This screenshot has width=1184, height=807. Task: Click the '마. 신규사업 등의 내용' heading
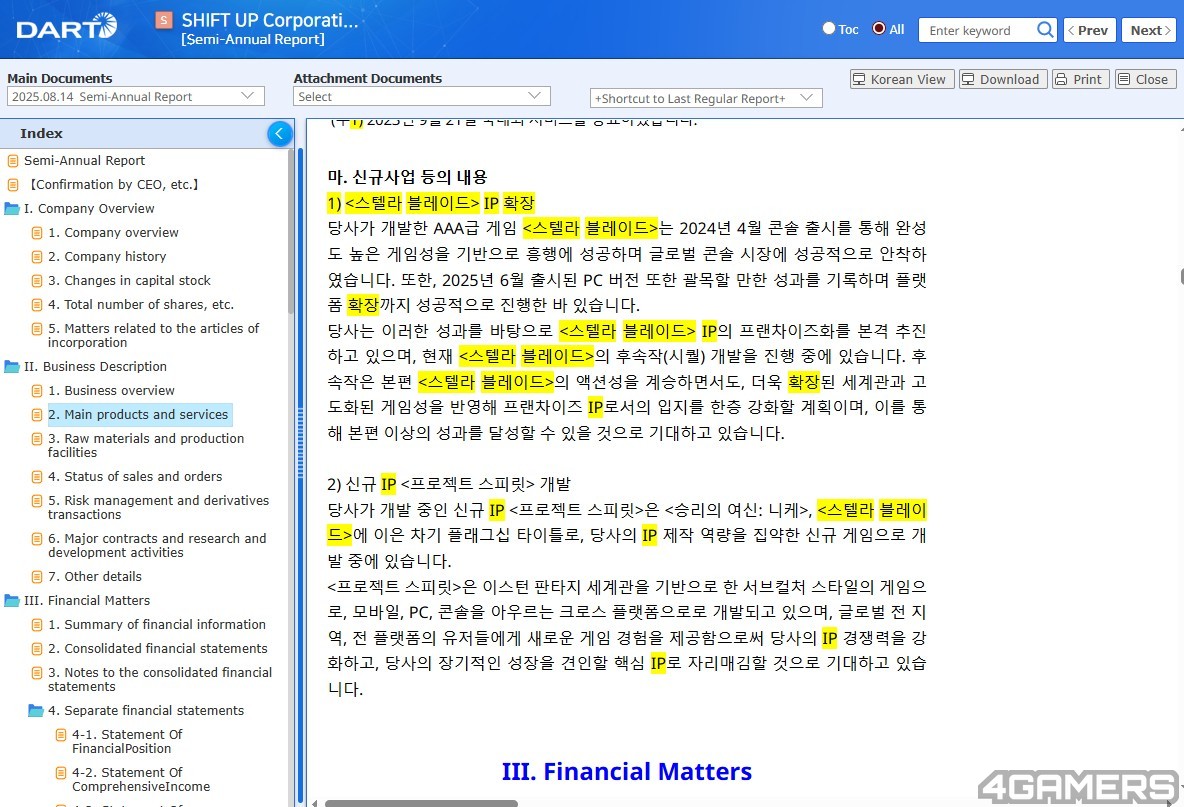coord(408,177)
